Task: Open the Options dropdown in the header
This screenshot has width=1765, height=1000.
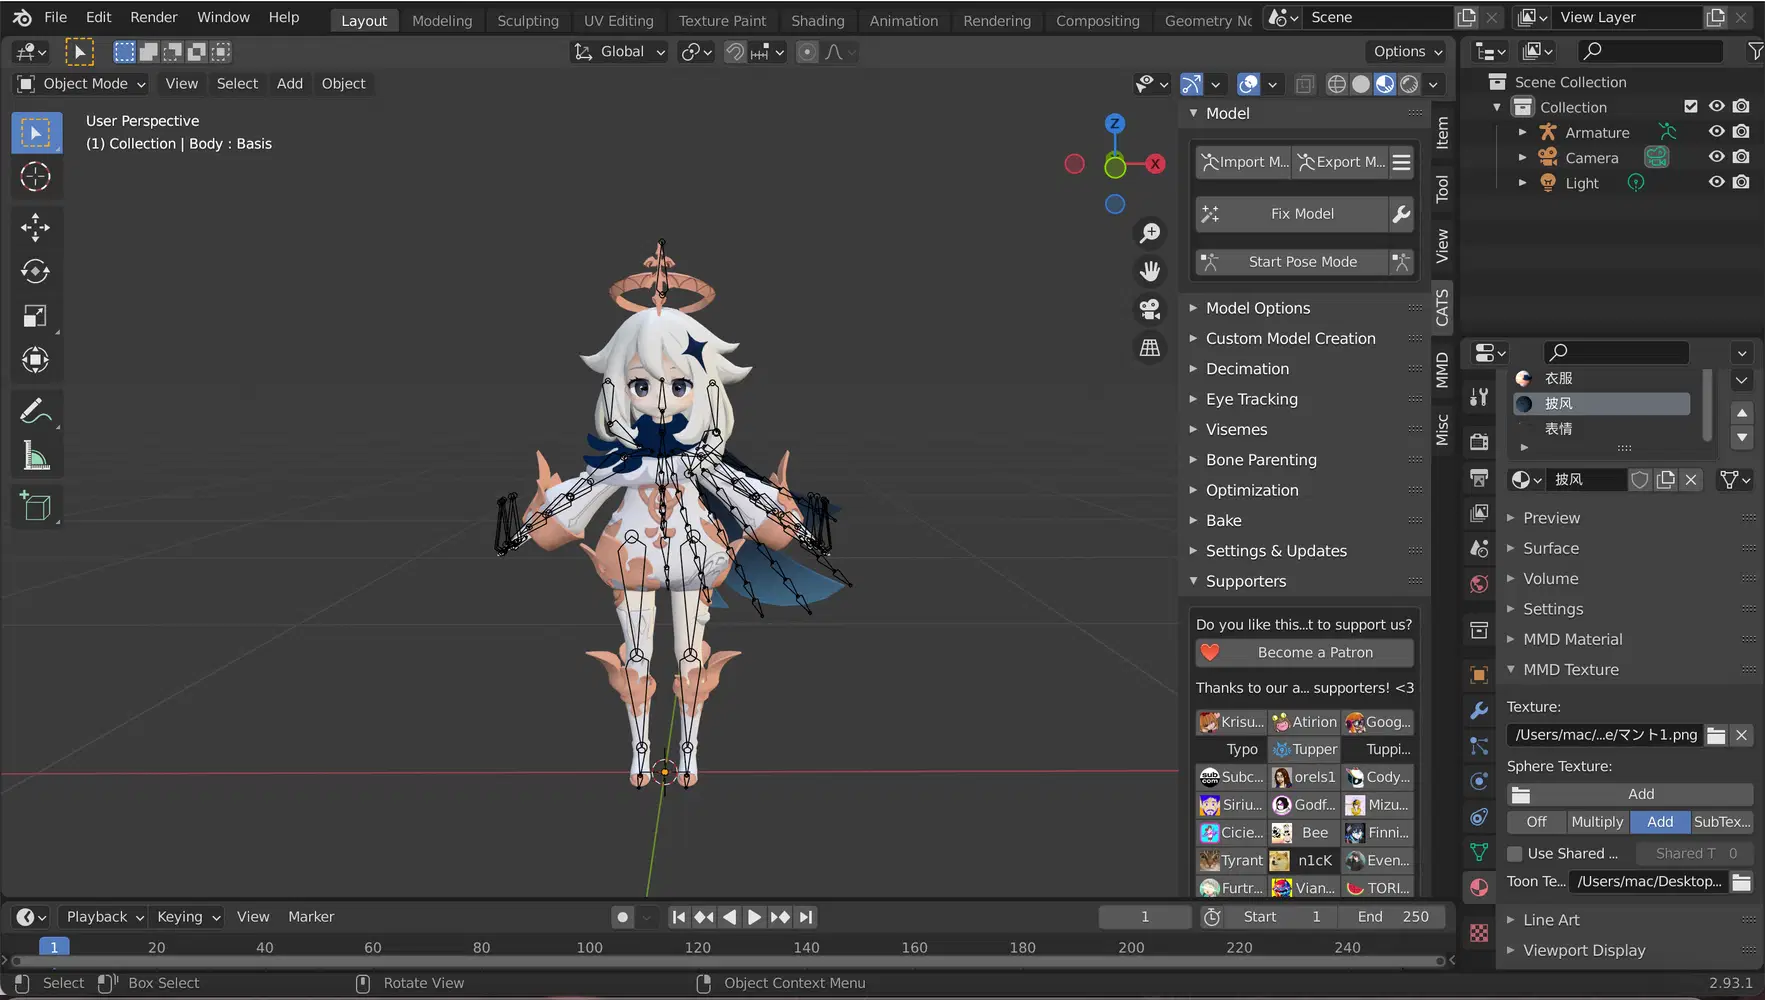Action: (x=1406, y=51)
